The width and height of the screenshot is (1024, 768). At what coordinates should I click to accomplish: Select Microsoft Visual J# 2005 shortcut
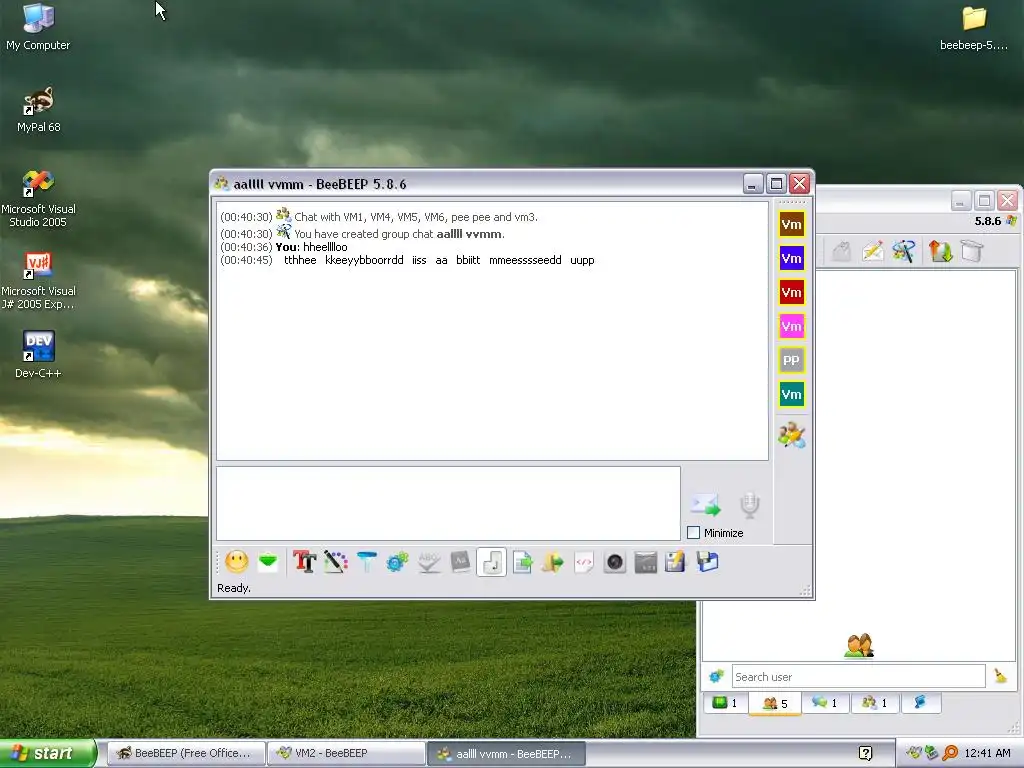[38, 281]
